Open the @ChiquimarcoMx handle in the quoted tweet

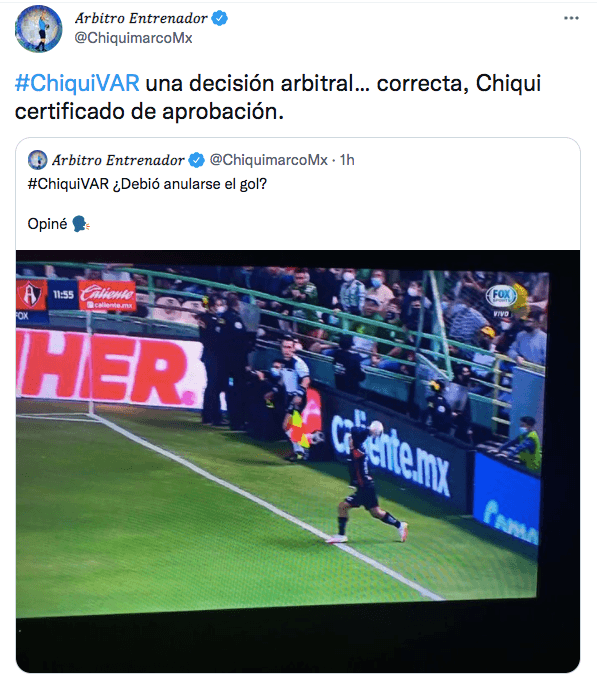tap(269, 160)
